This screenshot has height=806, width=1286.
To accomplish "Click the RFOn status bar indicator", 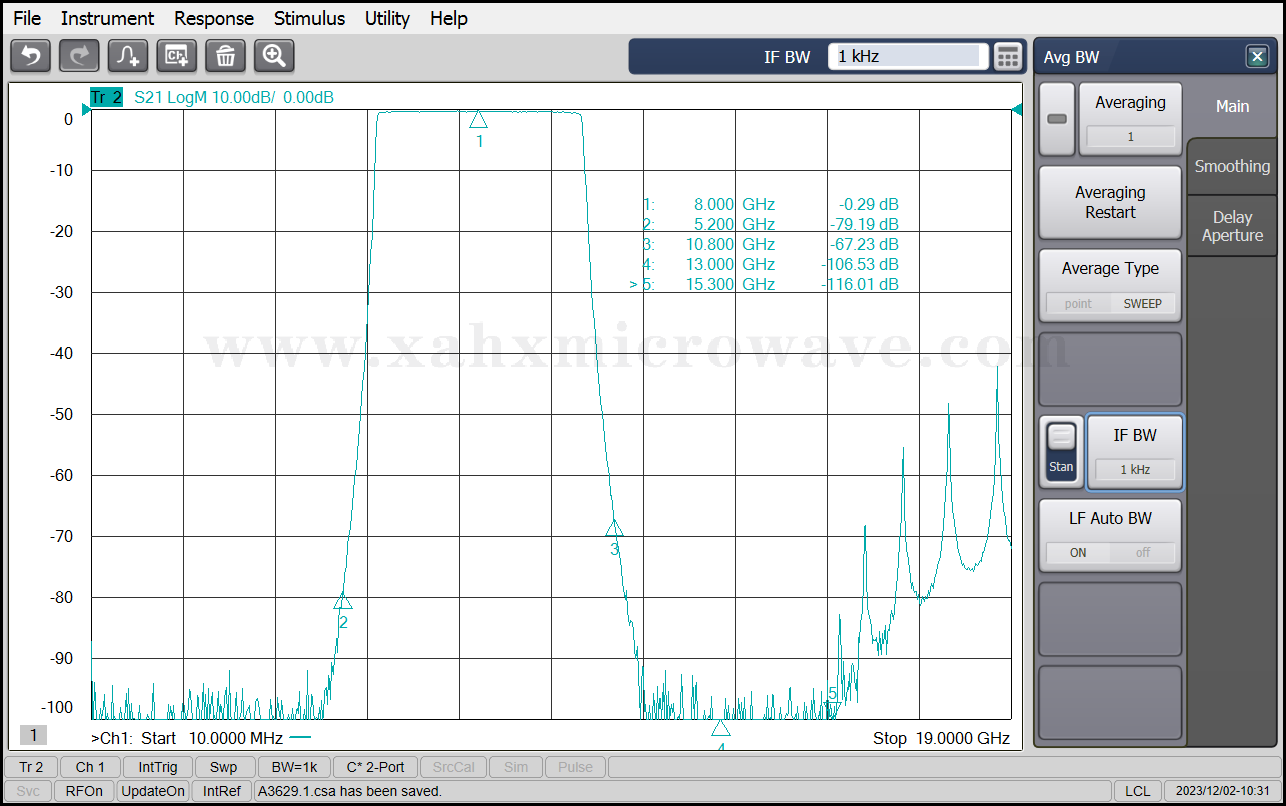I will pos(84,791).
